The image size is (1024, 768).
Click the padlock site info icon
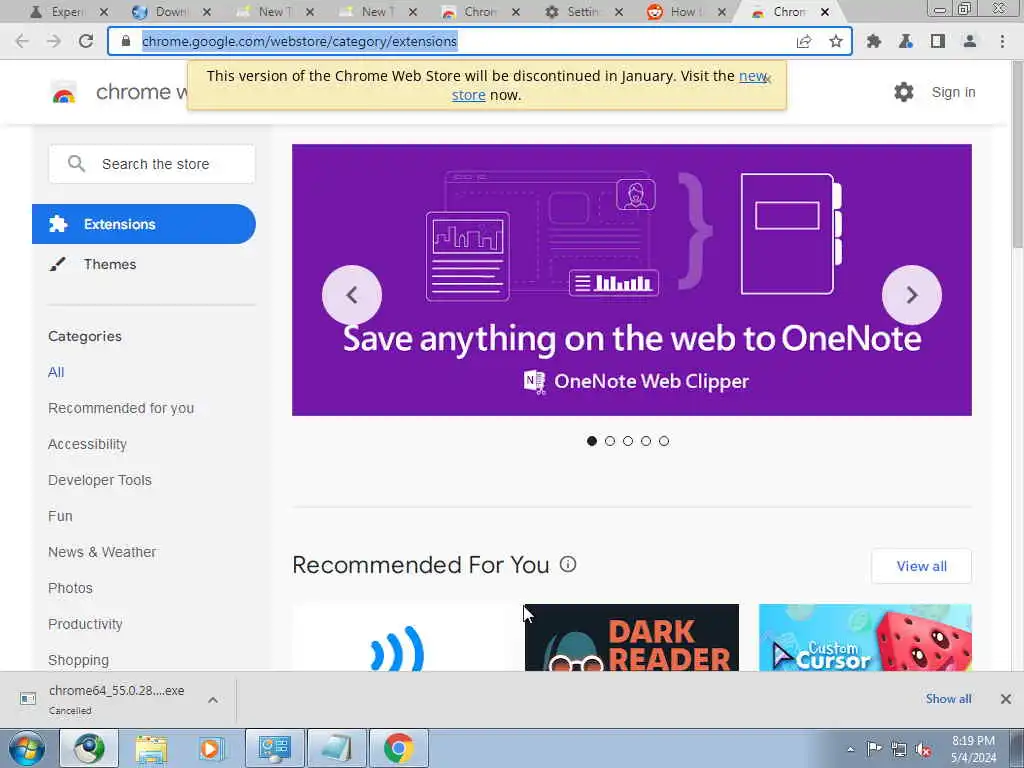click(x=126, y=41)
